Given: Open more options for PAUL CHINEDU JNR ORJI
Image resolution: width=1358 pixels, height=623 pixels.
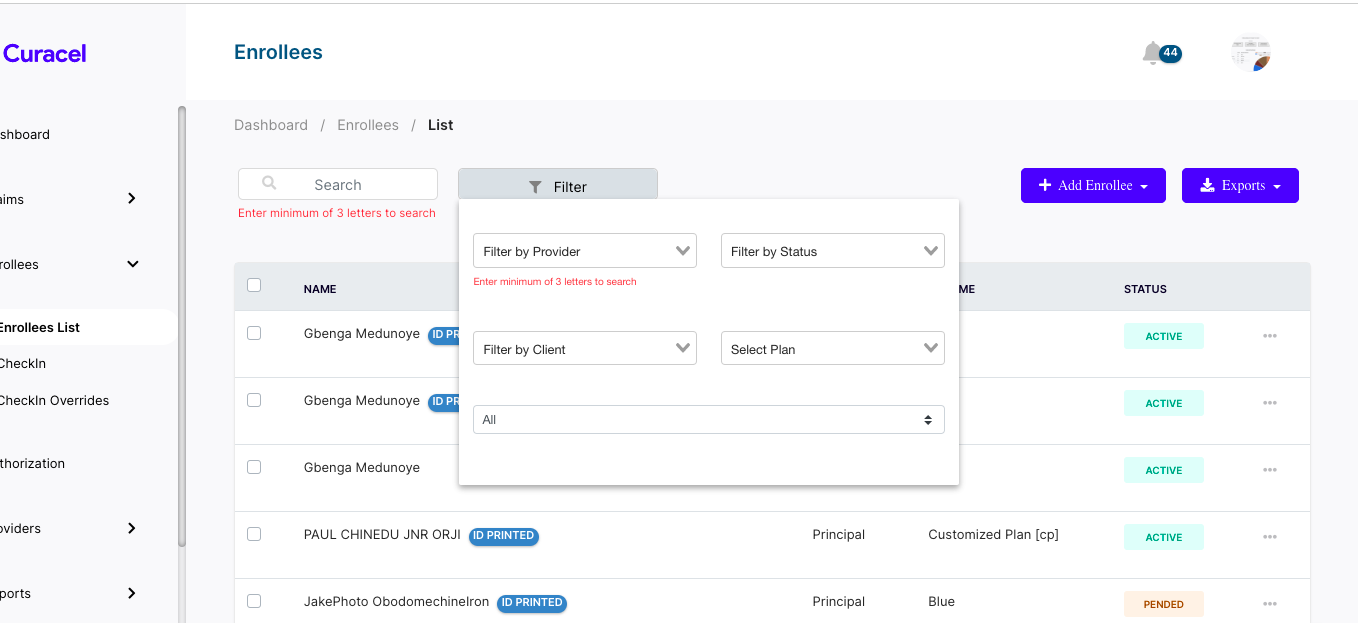Looking at the screenshot, I should coord(1269,537).
